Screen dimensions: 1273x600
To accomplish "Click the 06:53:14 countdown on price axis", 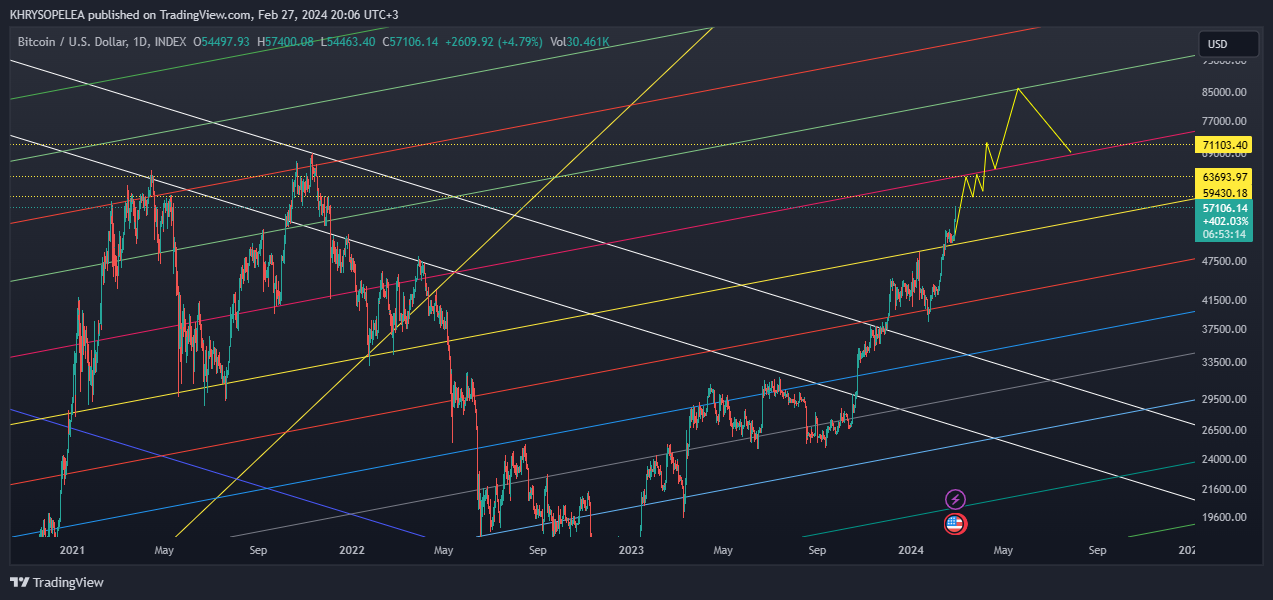I will click(x=1225, y=234).
